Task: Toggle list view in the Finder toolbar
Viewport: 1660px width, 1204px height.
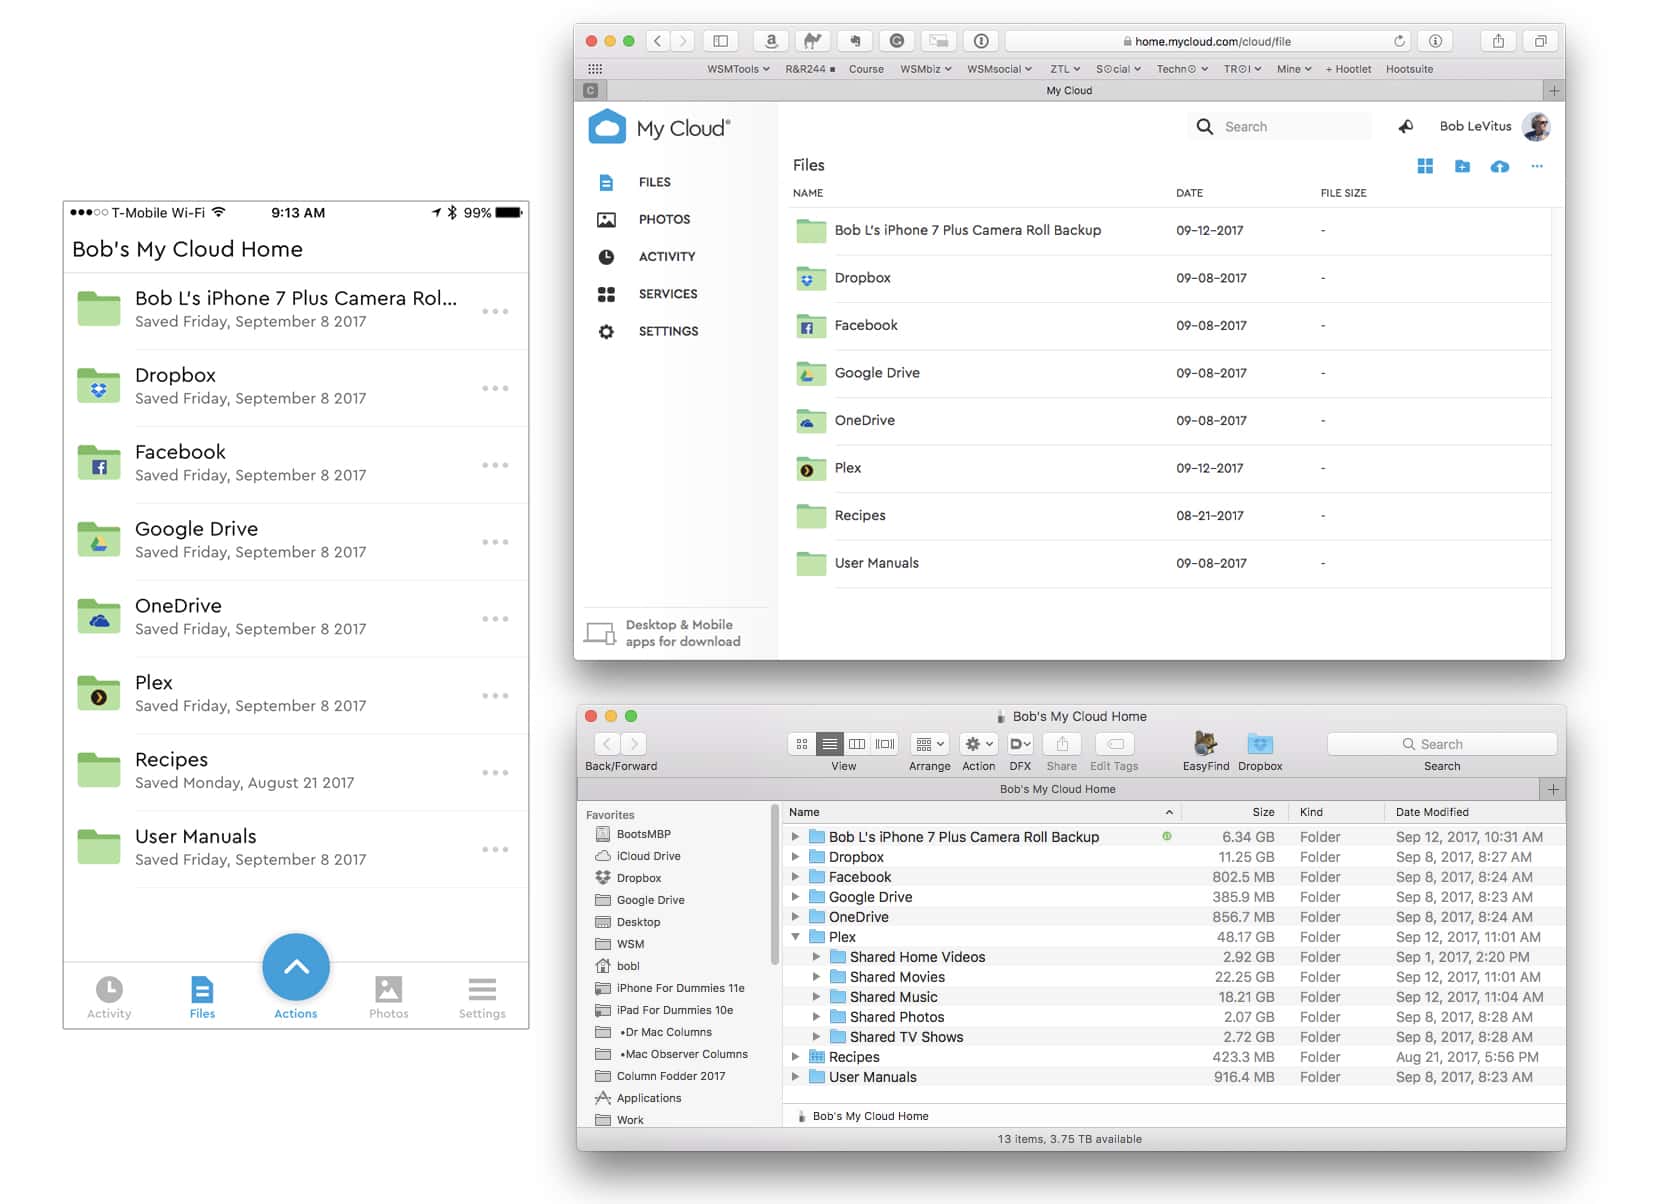Action: (830, 744)
